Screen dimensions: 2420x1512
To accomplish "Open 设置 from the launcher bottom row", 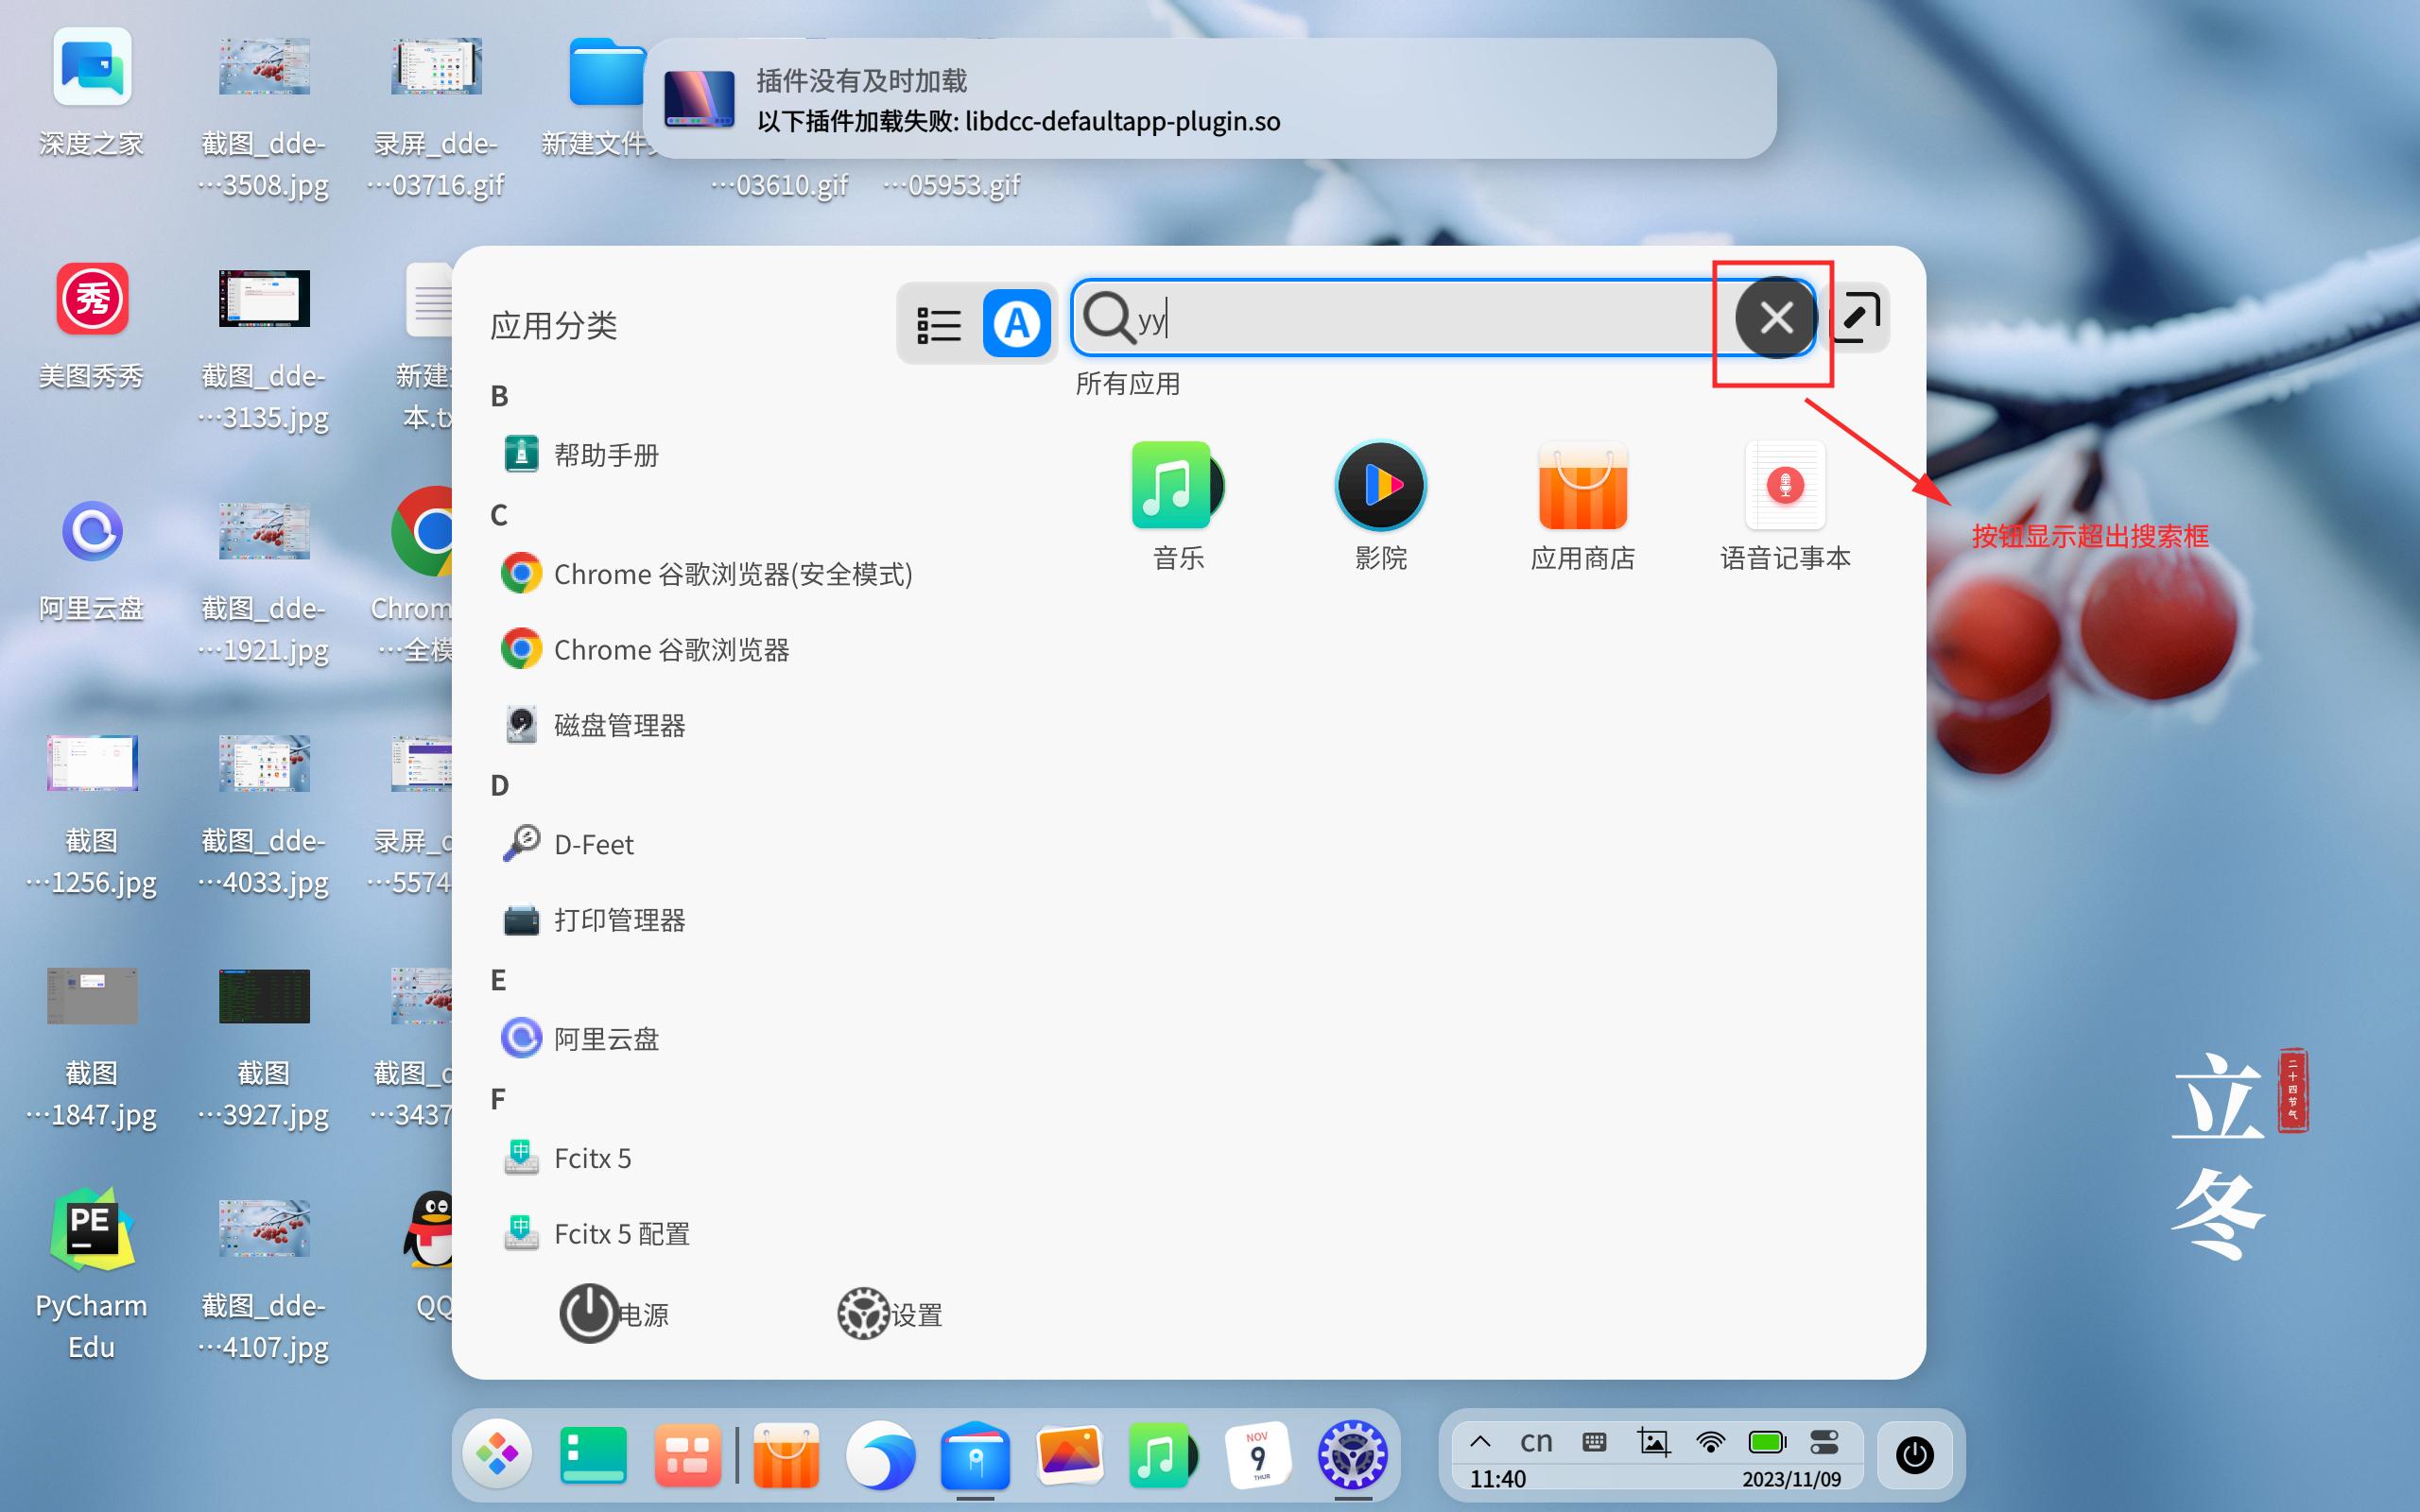I will [864, 1313].
